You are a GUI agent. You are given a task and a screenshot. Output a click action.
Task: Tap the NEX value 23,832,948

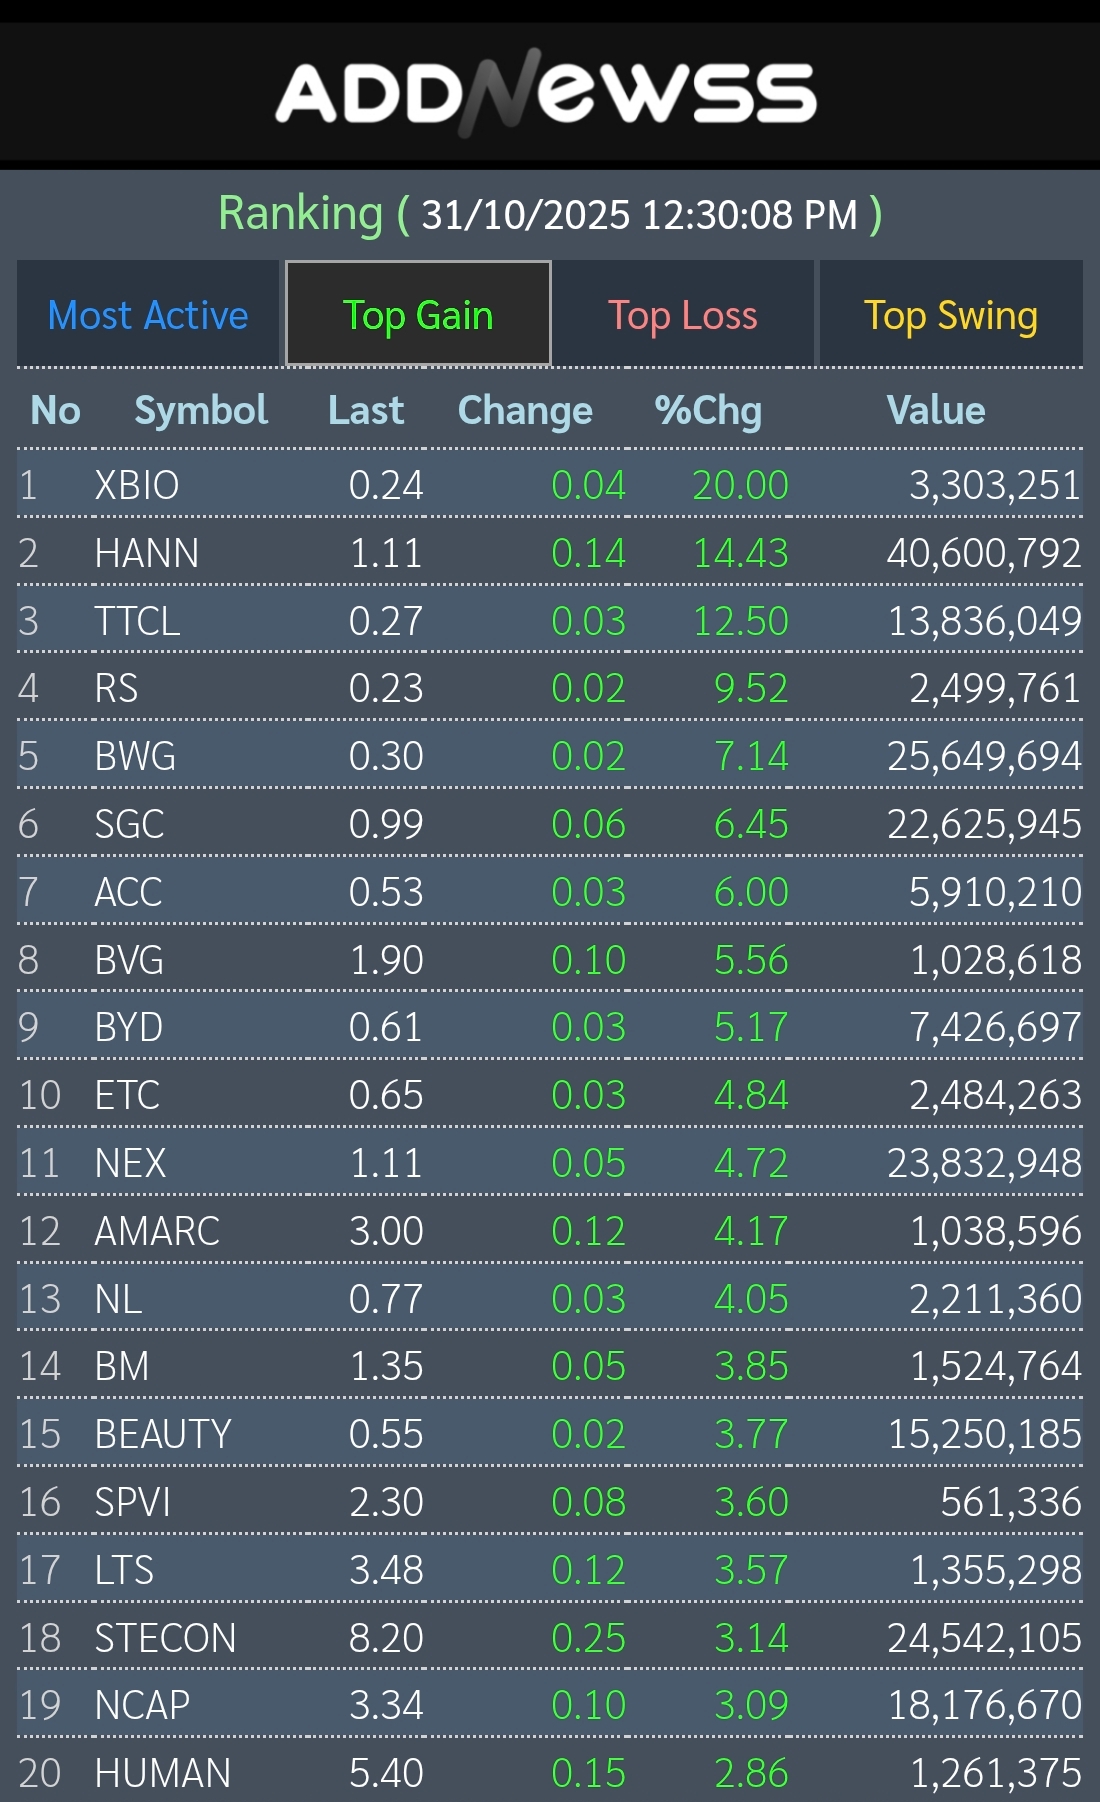click(x=984, y=1163)
